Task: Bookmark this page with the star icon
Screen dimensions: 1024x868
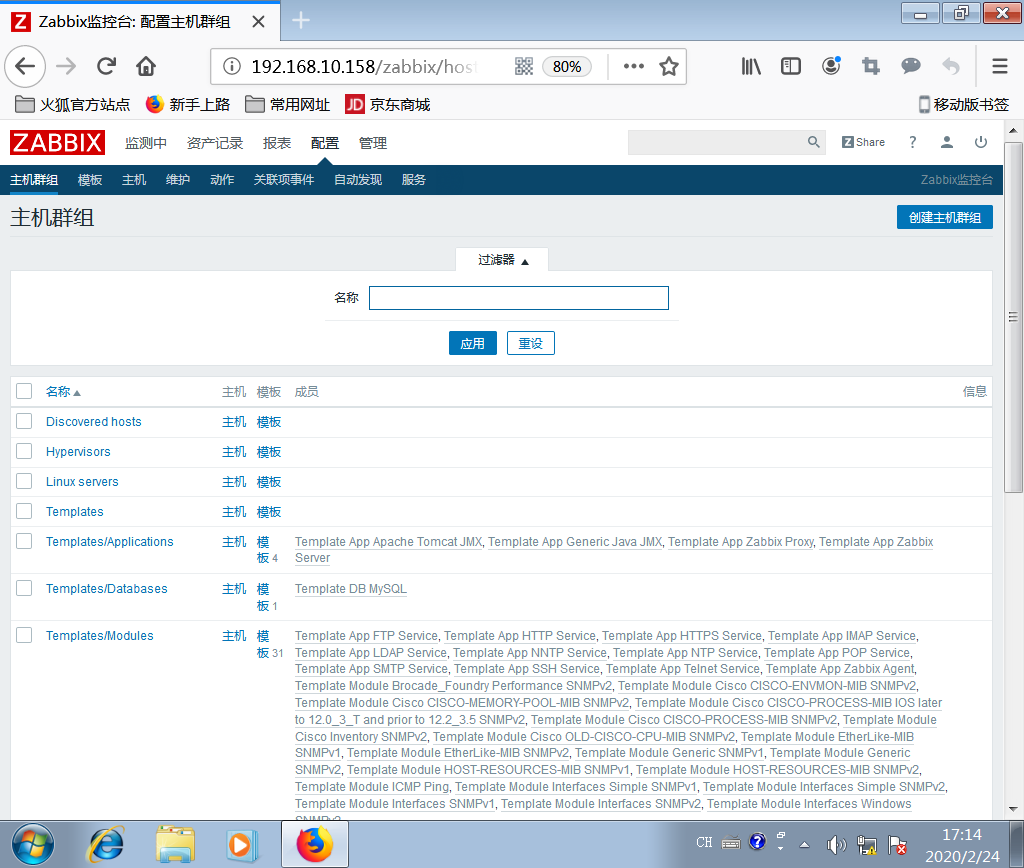Action: click(x=669, y=66)
